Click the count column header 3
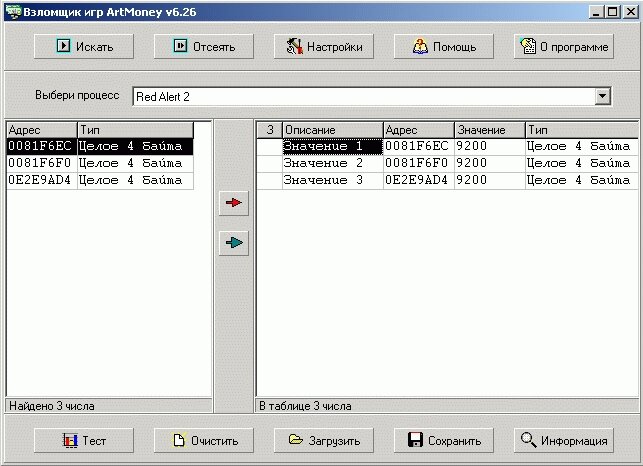 (269, 130)
